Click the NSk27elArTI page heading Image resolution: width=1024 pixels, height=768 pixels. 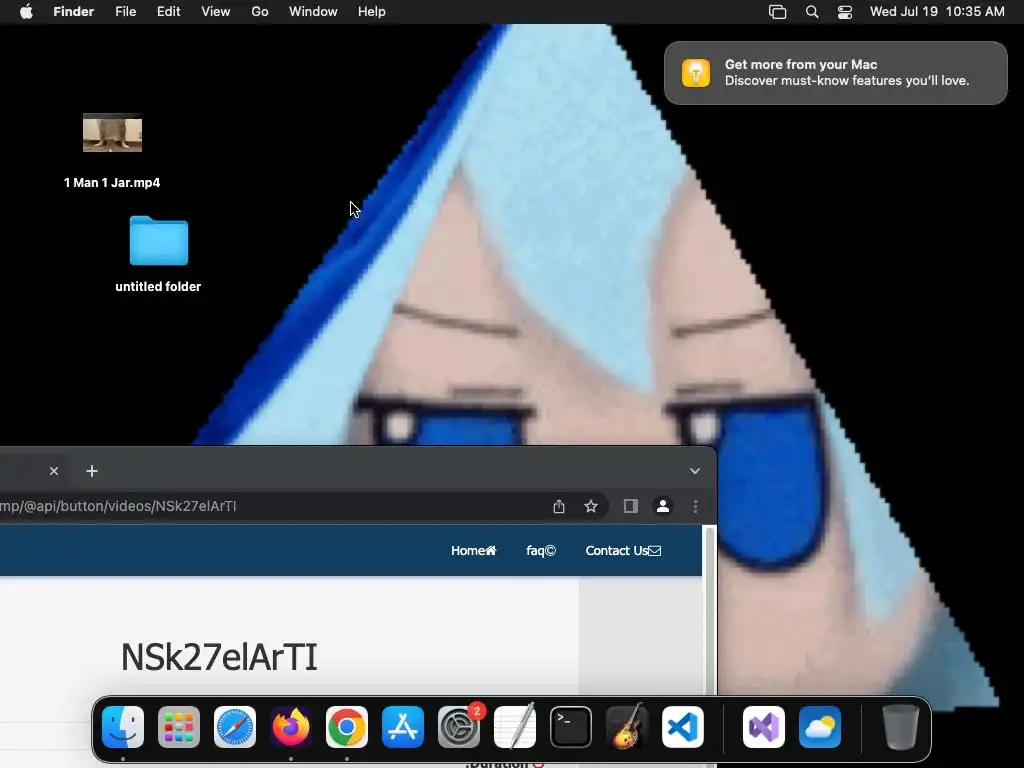[219, 657]
